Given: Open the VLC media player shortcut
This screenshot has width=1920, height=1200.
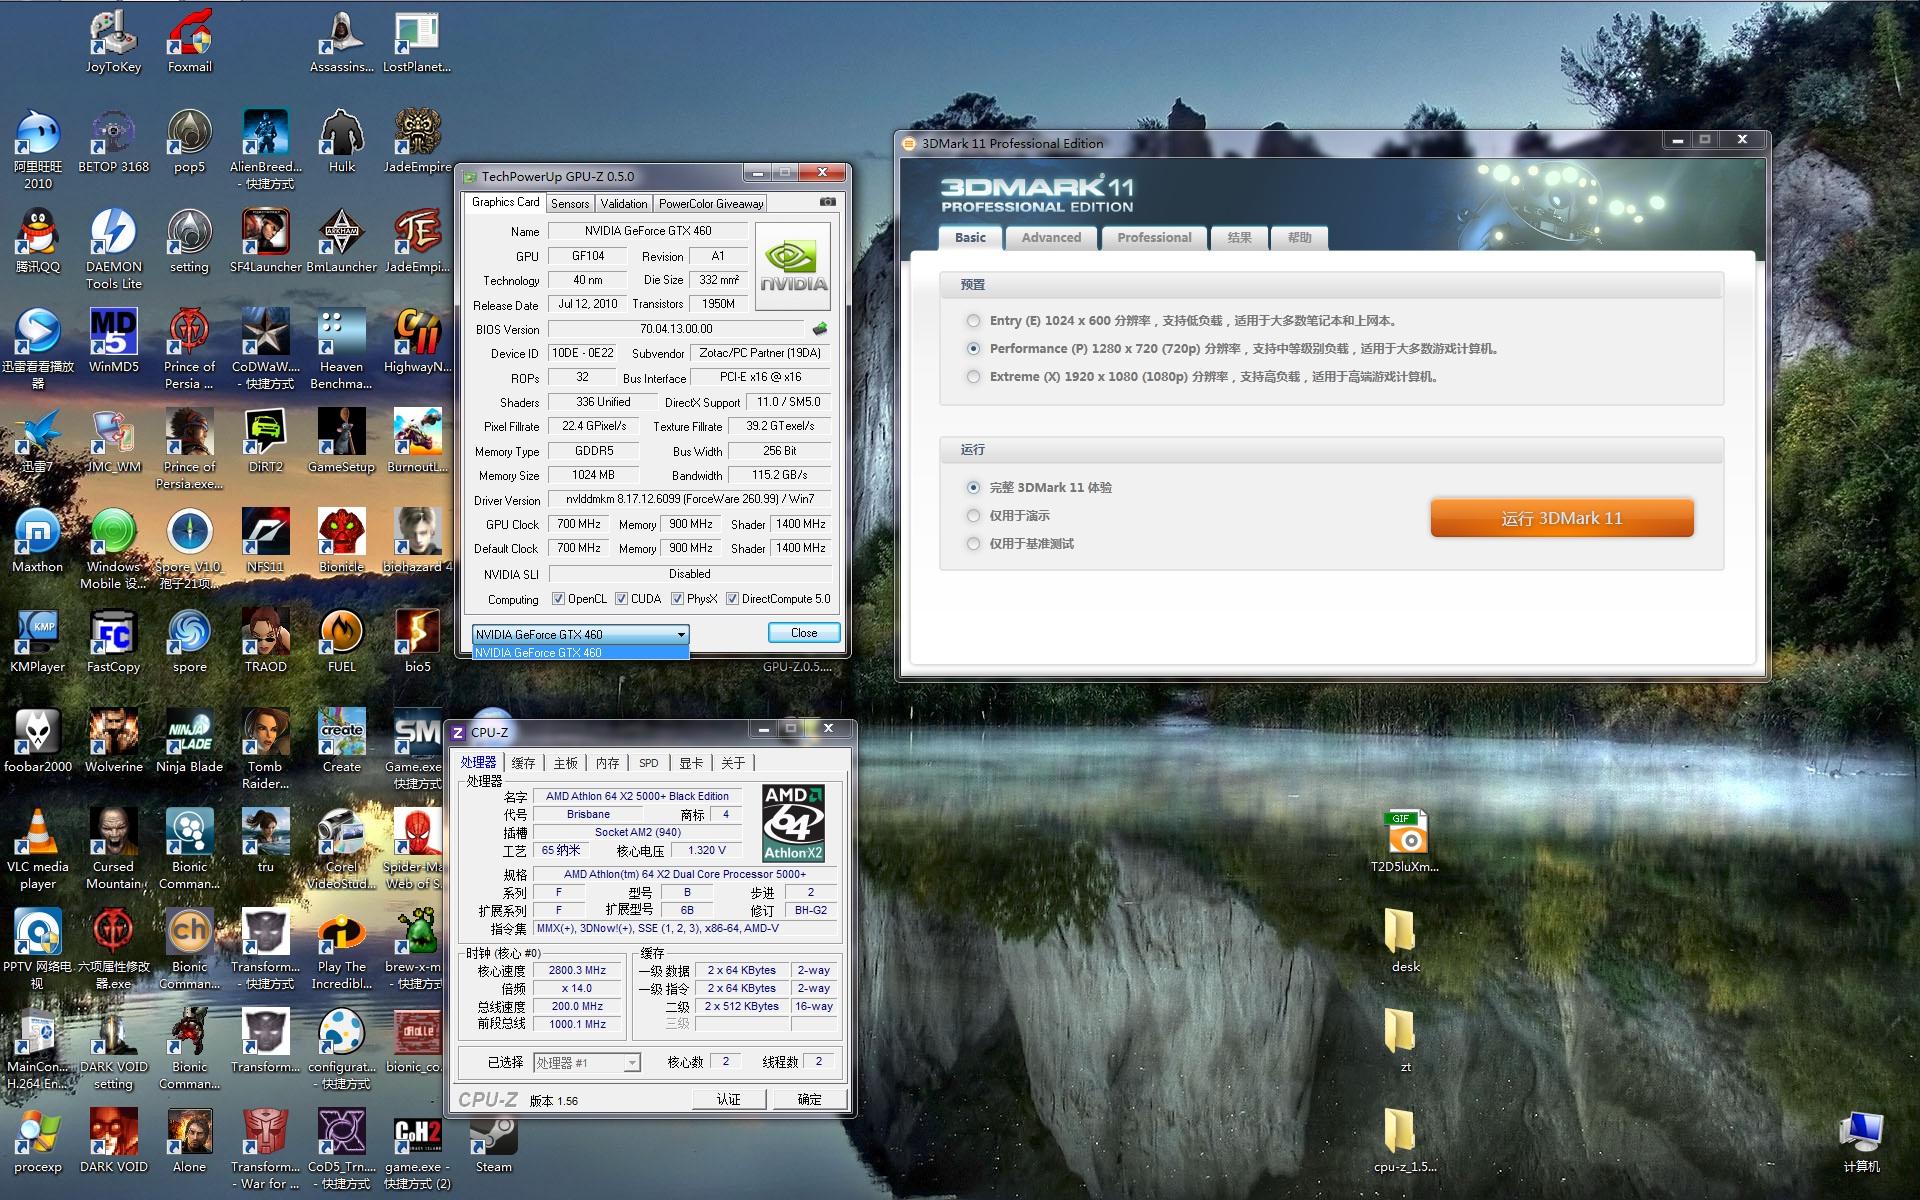Looking at the screenshot, I should pyautogui.click(x=38, y=836).
